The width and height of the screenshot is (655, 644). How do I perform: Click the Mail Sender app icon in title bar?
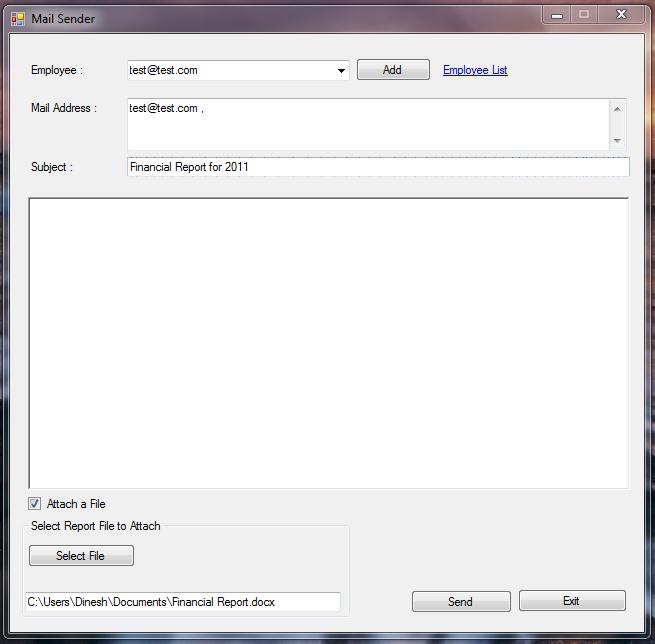tap(18, 19)
